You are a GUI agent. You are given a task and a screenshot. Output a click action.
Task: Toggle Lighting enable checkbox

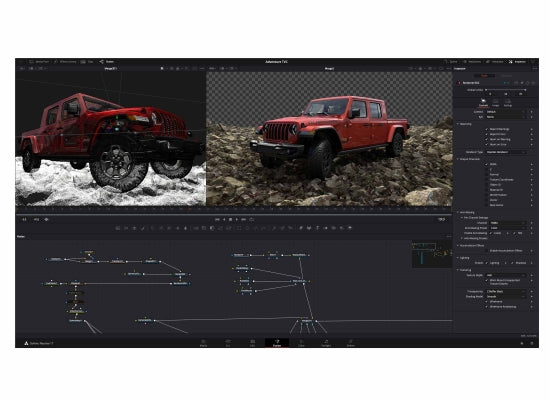[x=487, y=263]
